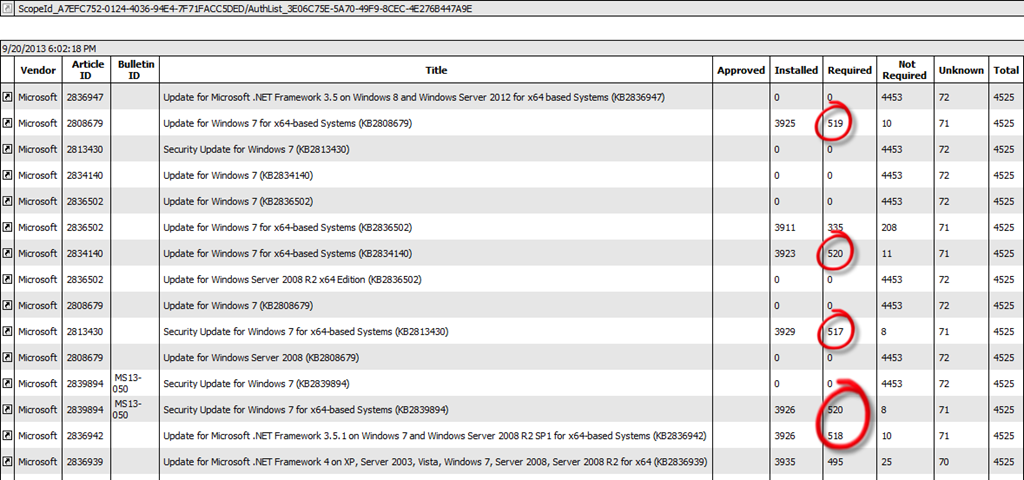The height and width of the screenshot is (480, 1024).
Task: Click drill-down icon beside Security Update for Windows 7 (KB2813430)
Action: [x=8, y=149]
